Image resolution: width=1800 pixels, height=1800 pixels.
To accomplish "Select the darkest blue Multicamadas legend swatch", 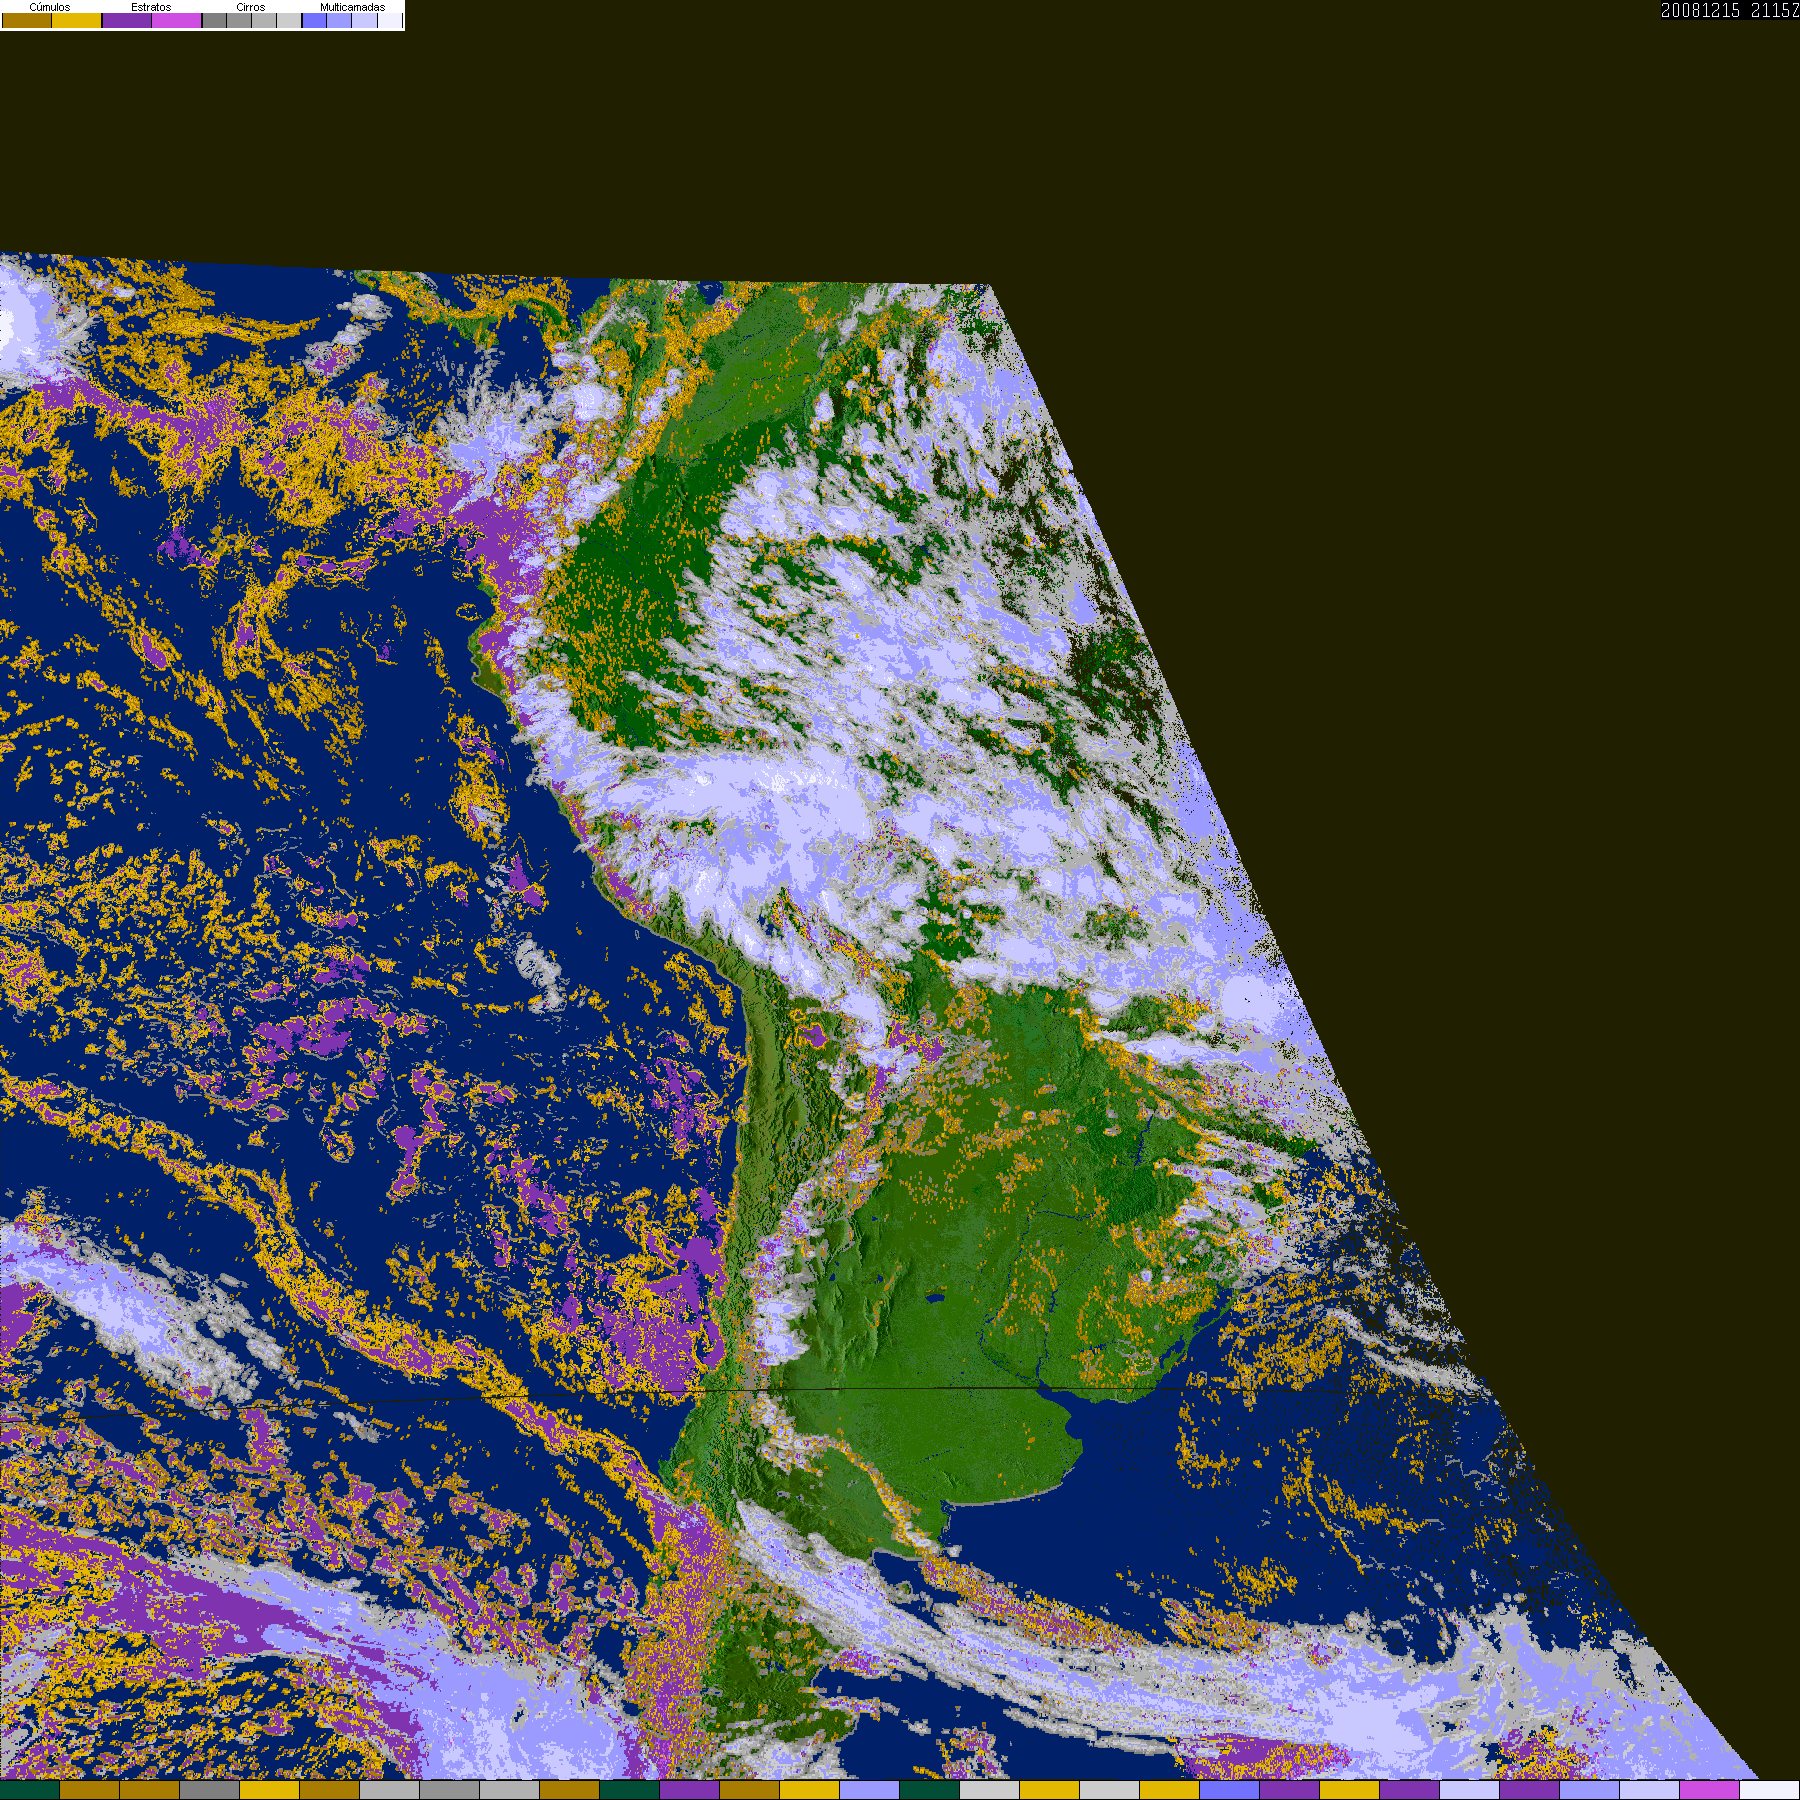I will (x=314, y=20).
